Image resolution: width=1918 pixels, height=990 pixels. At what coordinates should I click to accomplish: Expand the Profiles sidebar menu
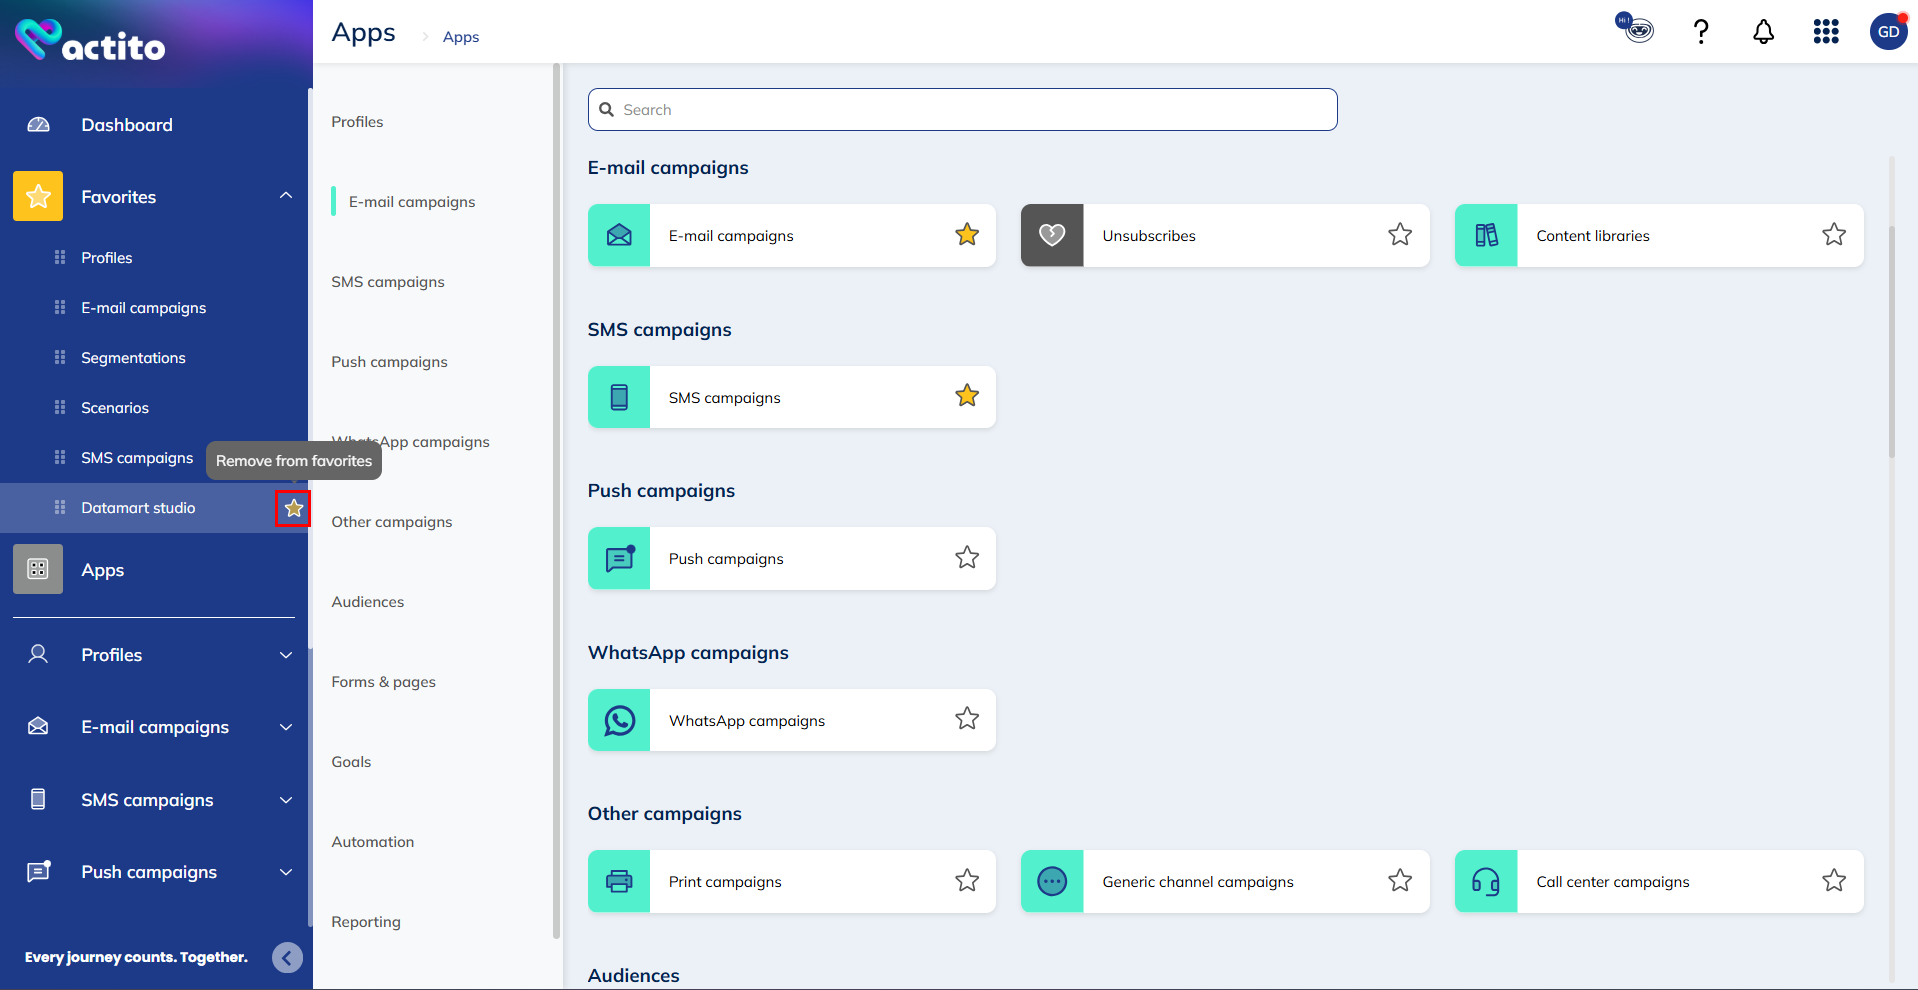coord(286,655)
